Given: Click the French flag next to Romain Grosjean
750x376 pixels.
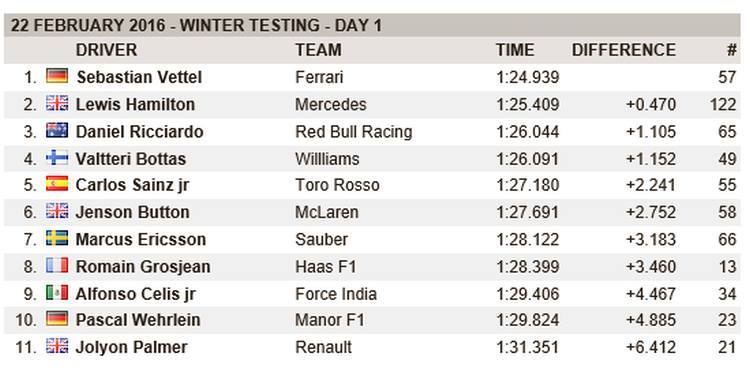Looking at the screenshot, I should 57,265.
